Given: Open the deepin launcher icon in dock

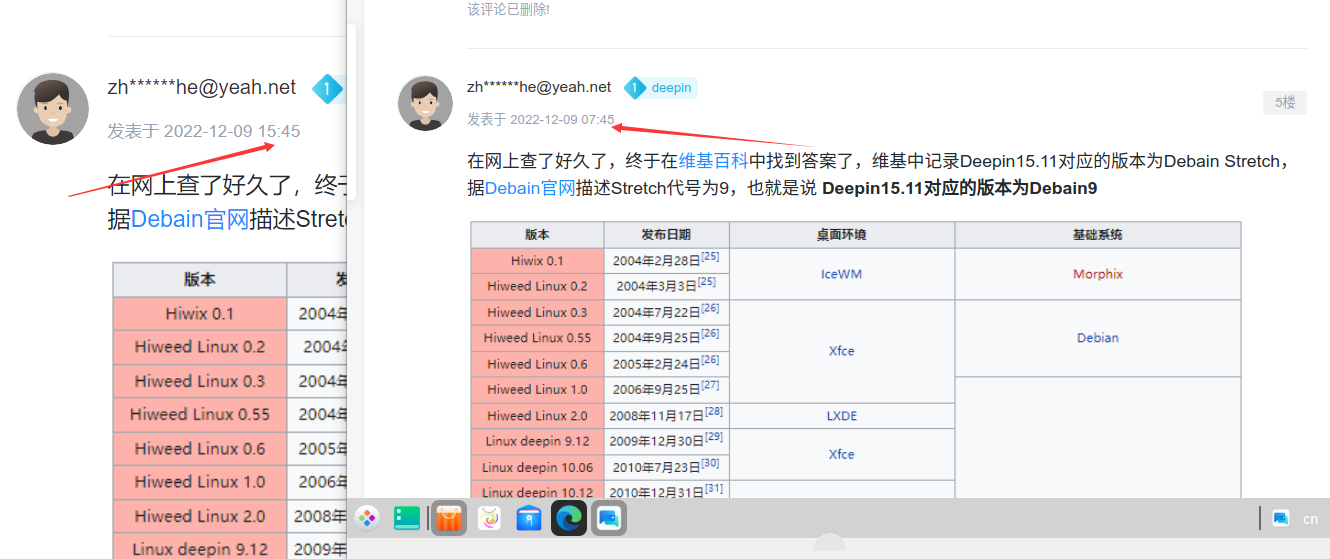Looking at the screenshot, I should click(367, 518).
